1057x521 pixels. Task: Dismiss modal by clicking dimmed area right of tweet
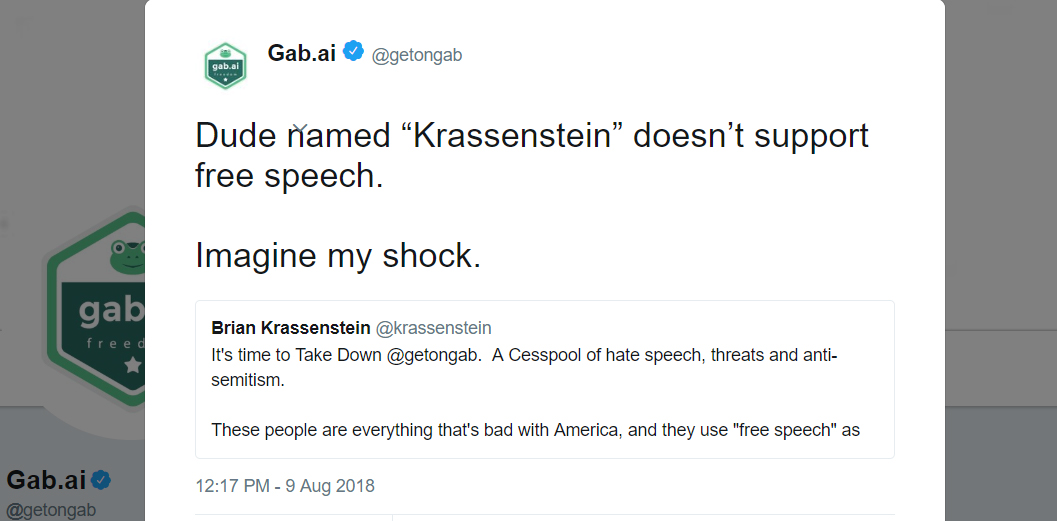point(1001,202)
